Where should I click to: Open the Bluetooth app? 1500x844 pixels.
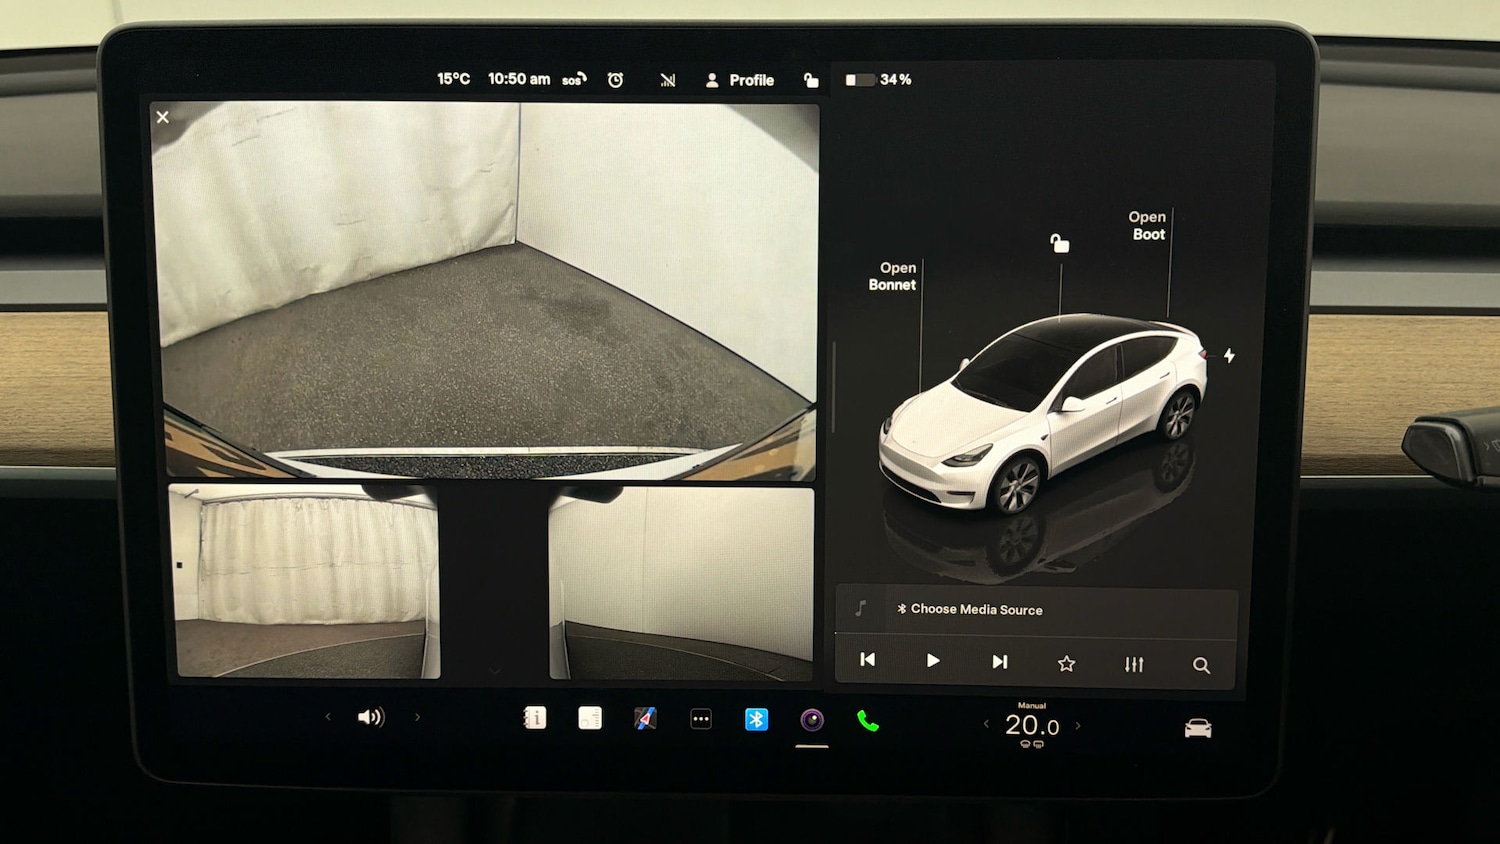pos(756,720)
